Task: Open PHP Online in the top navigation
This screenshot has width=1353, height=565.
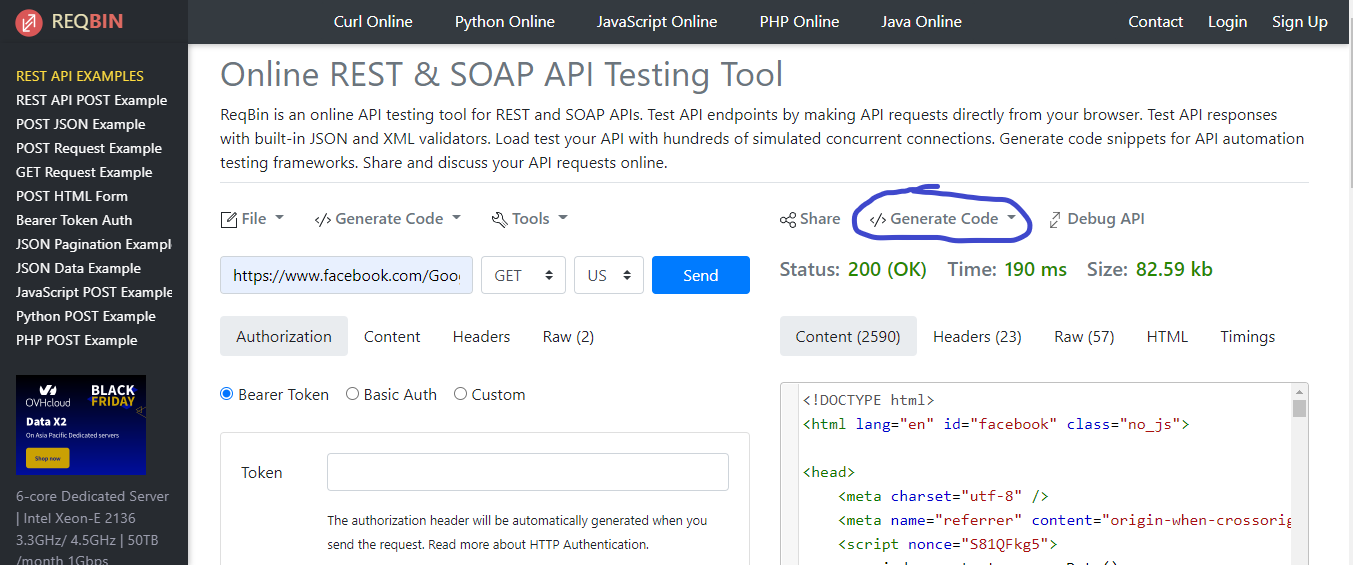Action: coord(799,21)
